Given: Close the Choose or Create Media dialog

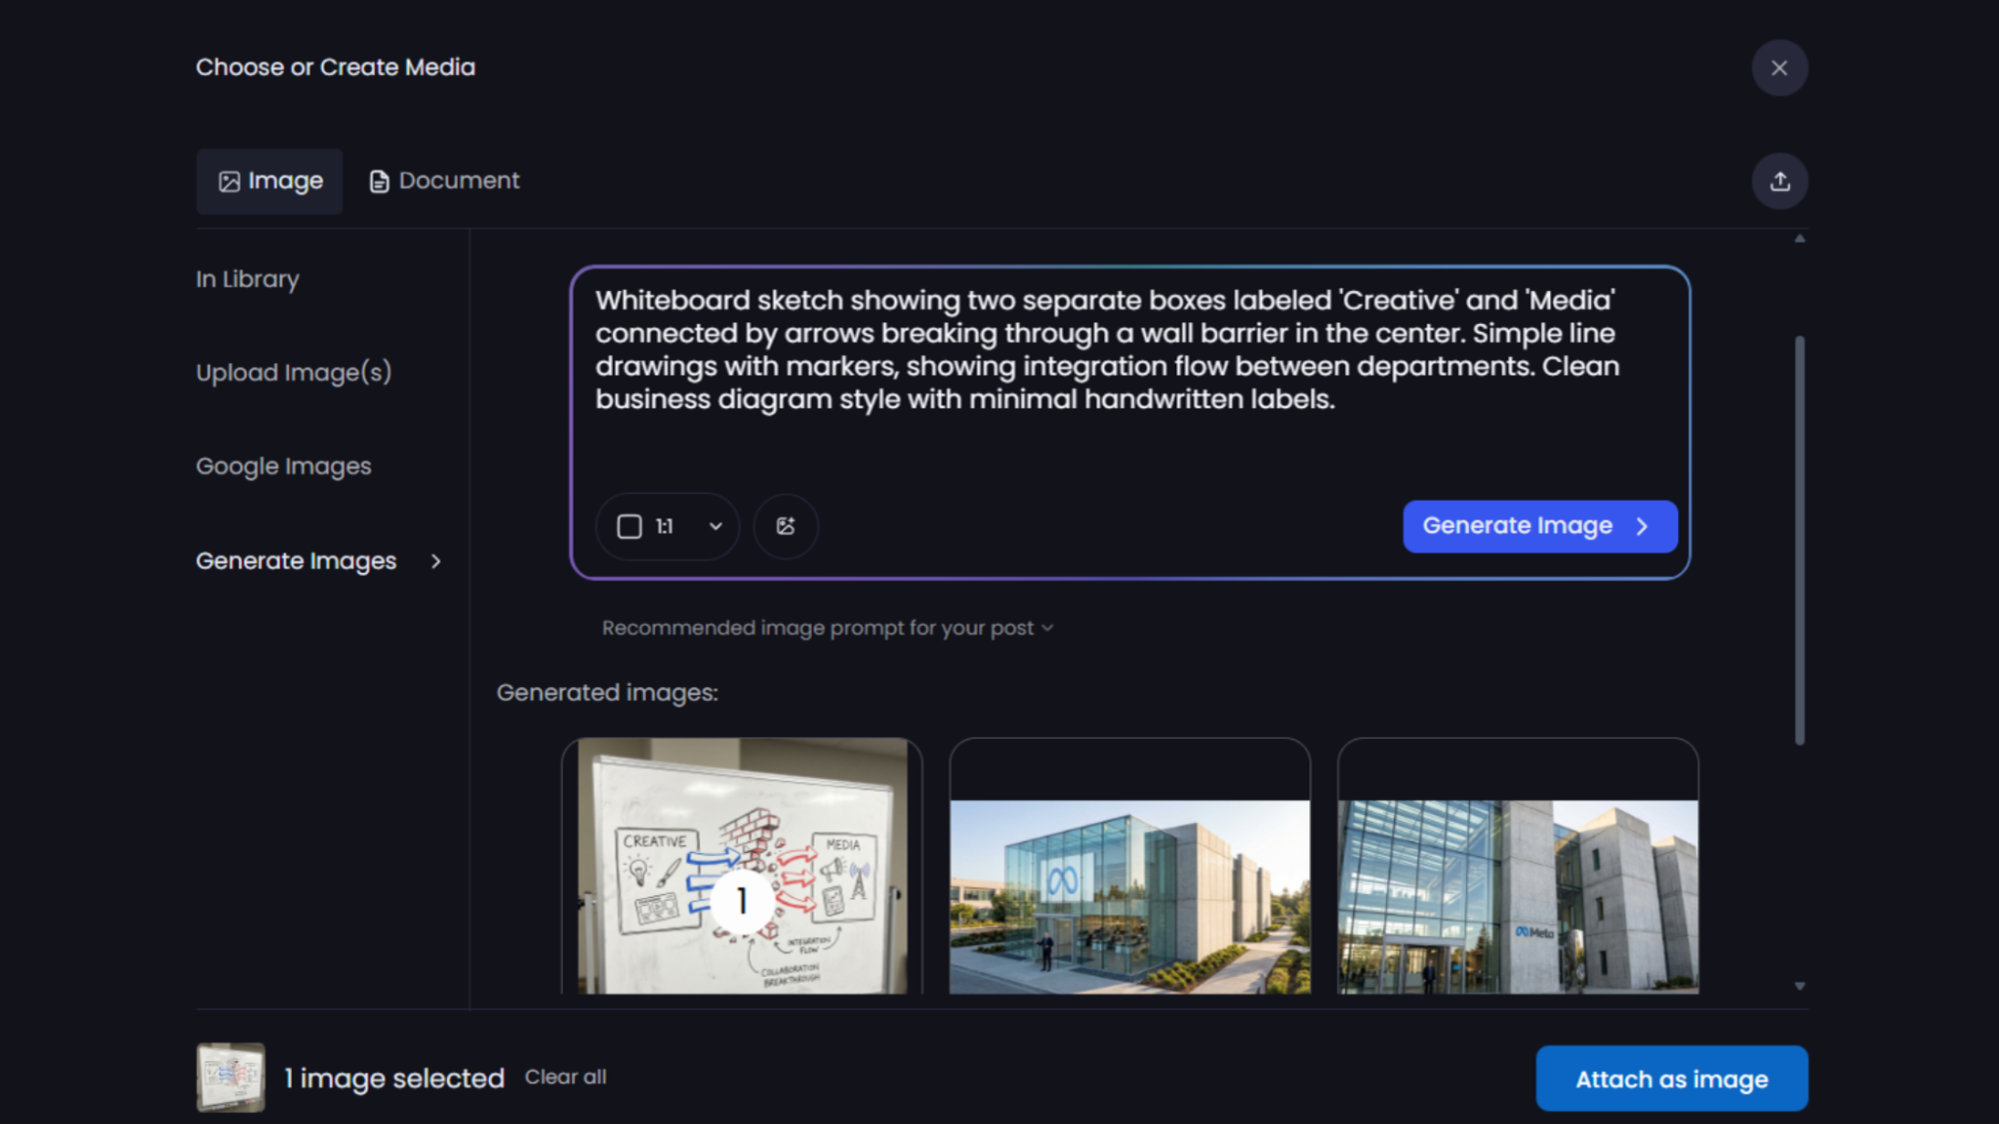Looking at the screenshot, I should tap(1779, 68).
